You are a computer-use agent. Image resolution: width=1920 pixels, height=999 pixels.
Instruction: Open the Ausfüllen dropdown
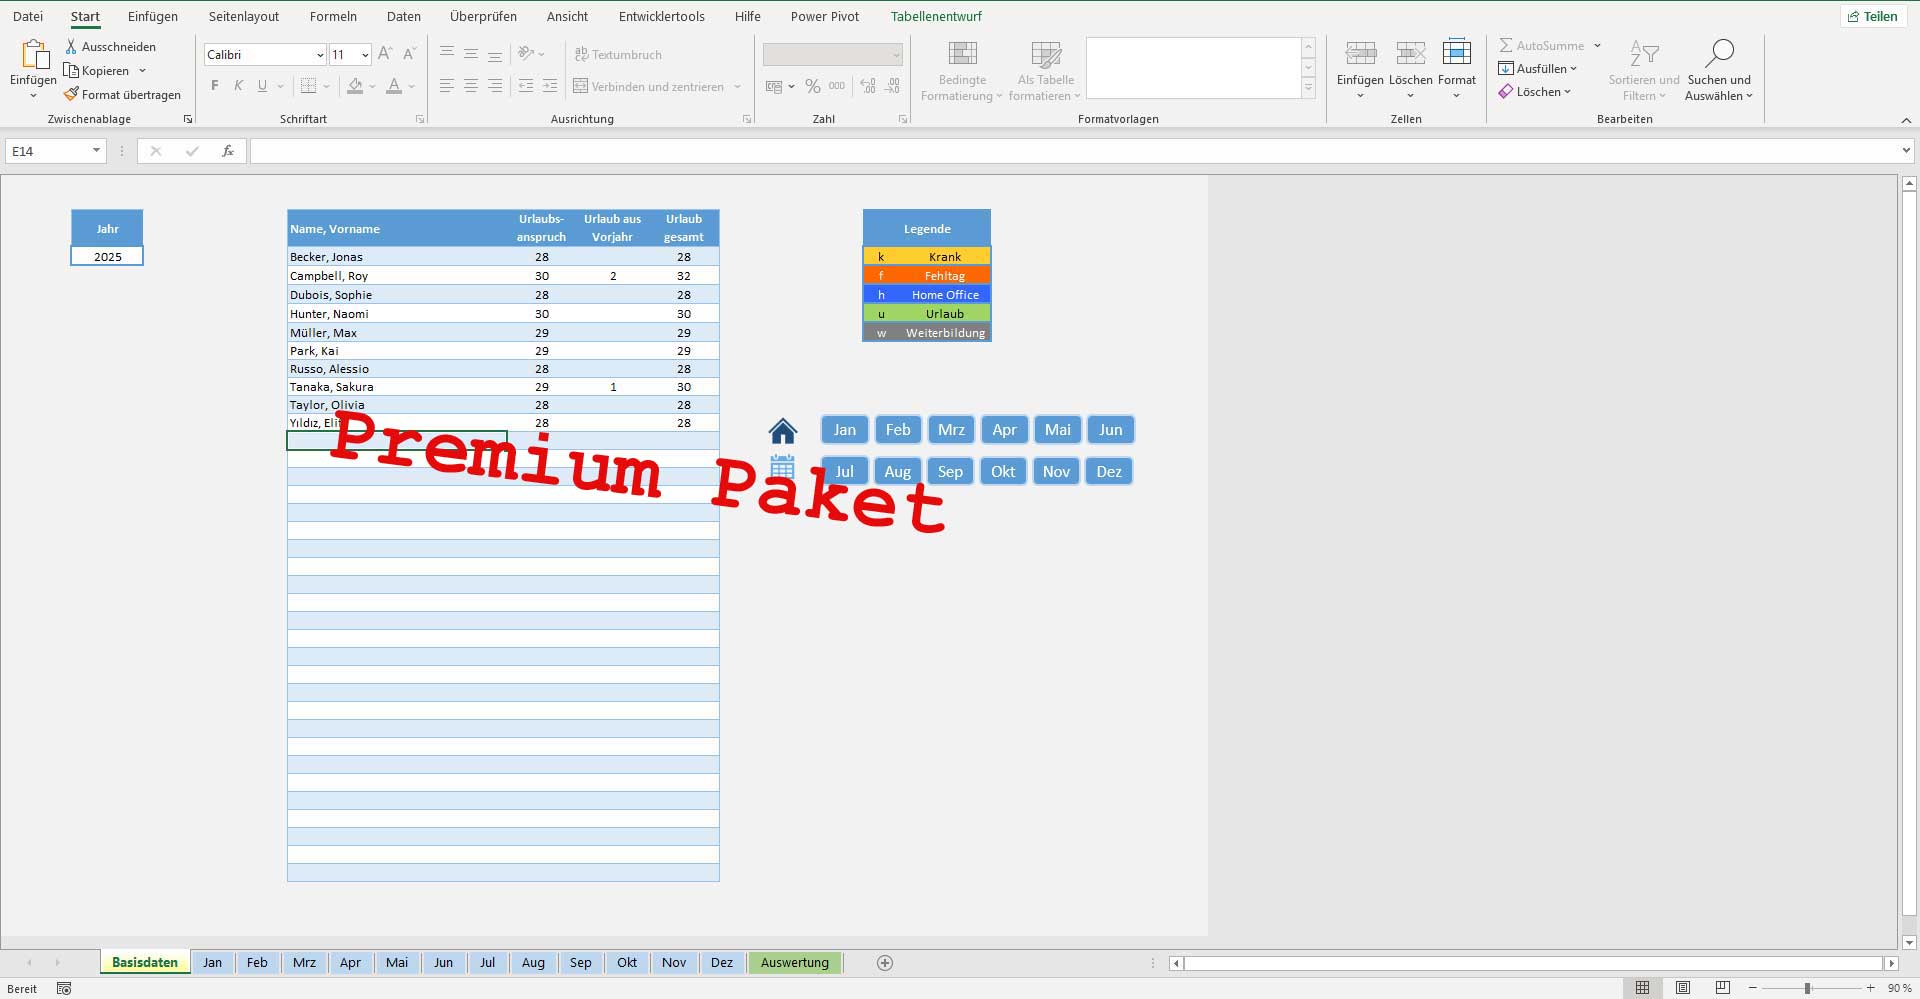(1540, 69)
